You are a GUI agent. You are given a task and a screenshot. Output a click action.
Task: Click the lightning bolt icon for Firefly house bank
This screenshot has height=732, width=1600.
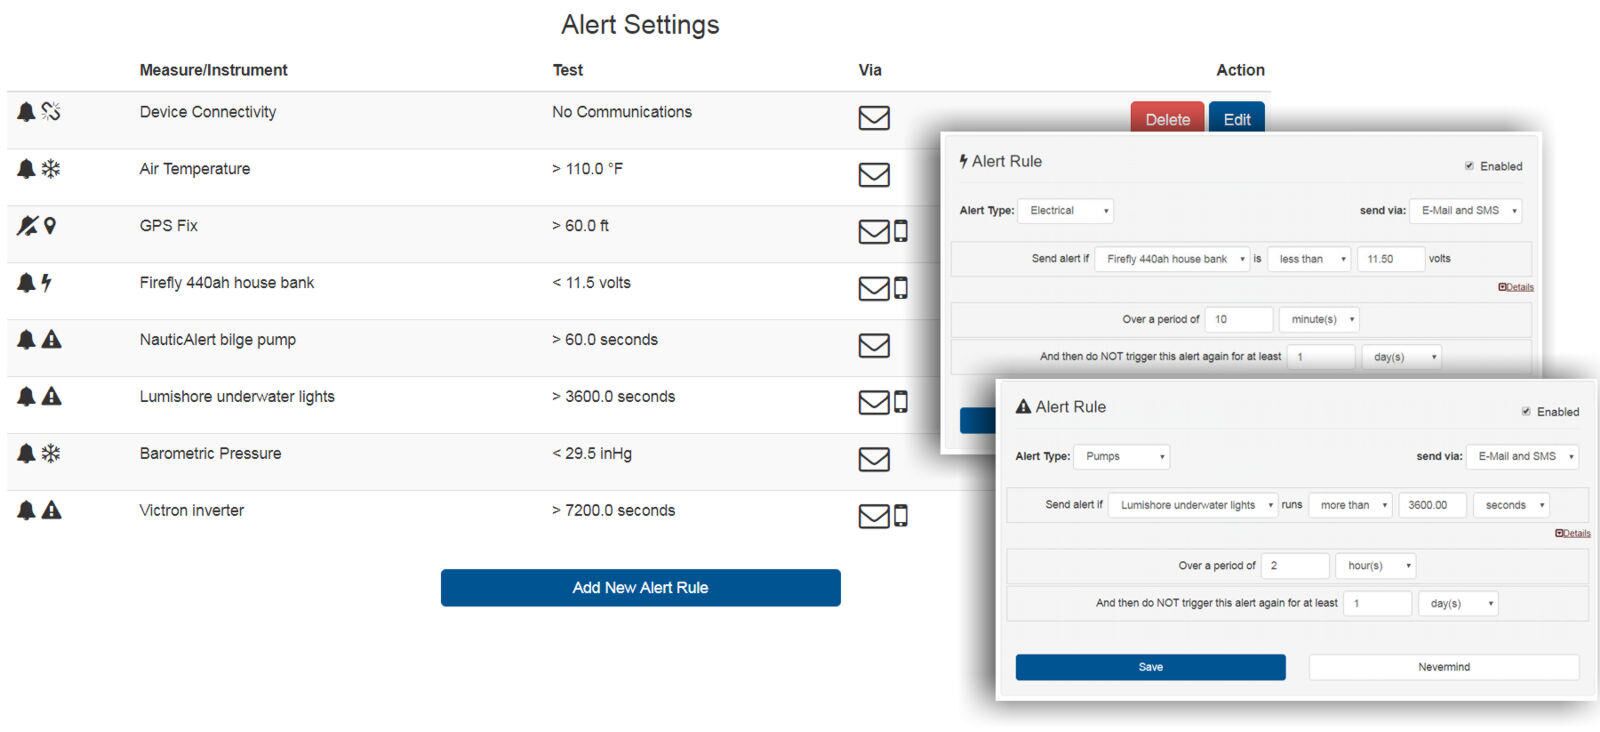(x=47, y=283)
